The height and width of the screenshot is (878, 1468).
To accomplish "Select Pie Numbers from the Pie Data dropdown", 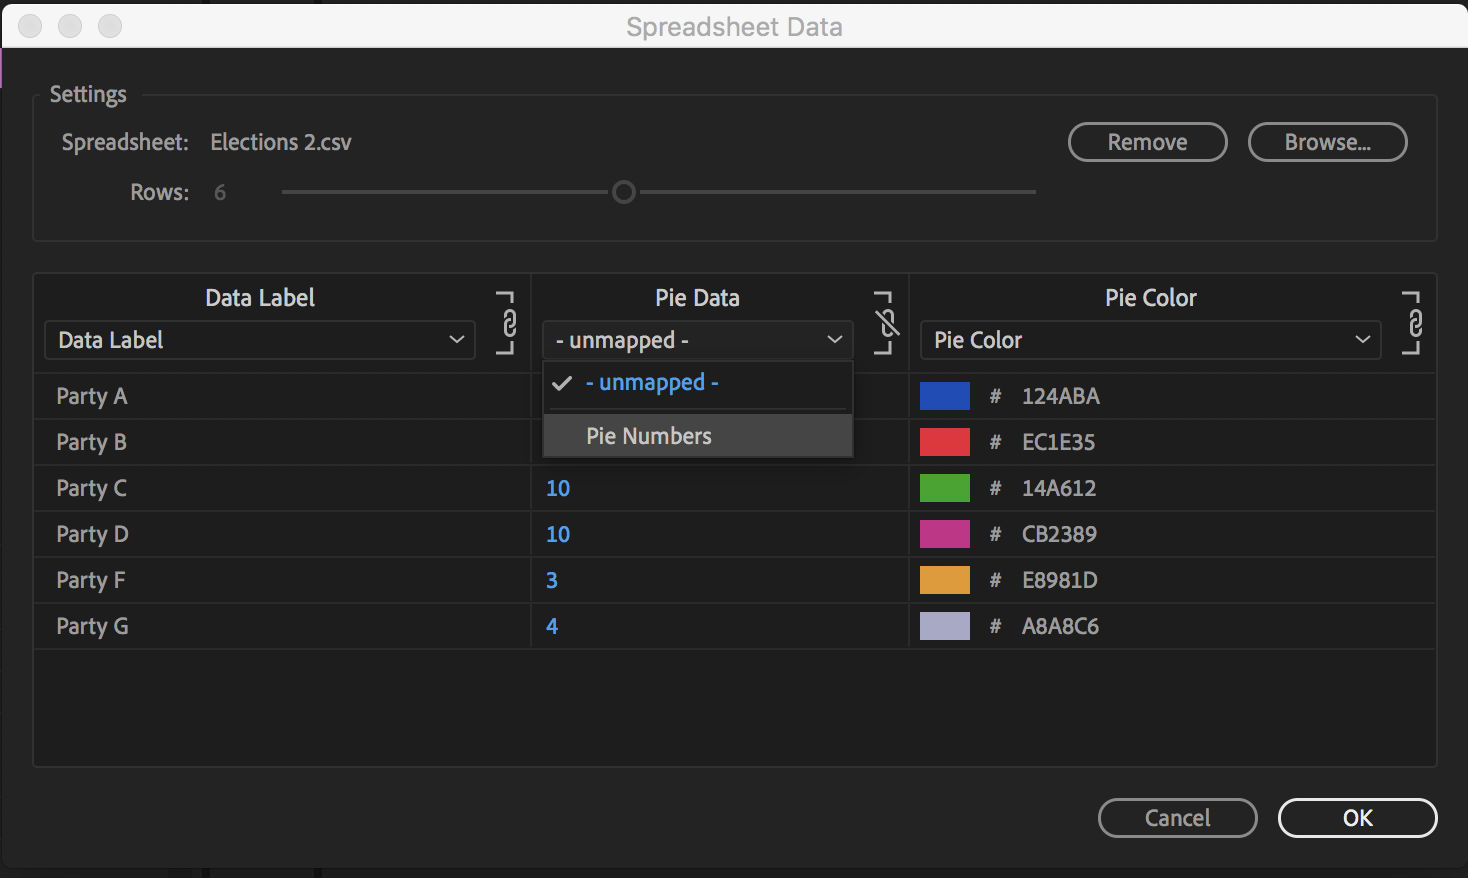I will click(x=649, y=435).
